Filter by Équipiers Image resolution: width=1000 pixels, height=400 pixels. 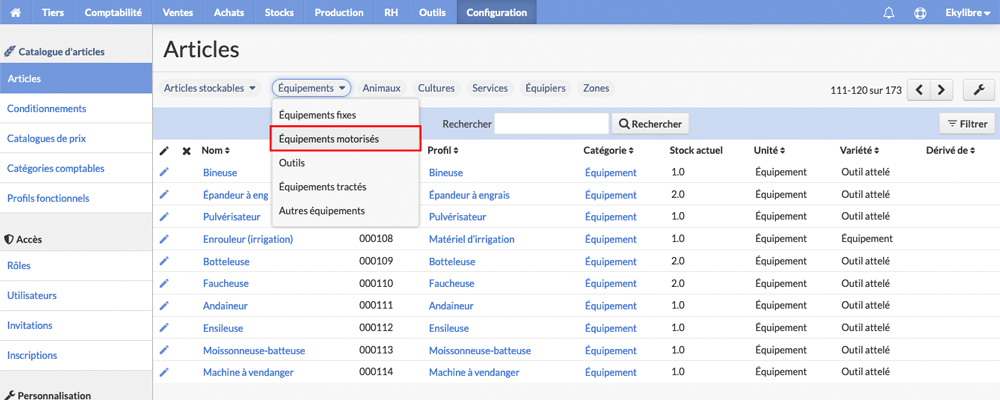click(545, 88)
